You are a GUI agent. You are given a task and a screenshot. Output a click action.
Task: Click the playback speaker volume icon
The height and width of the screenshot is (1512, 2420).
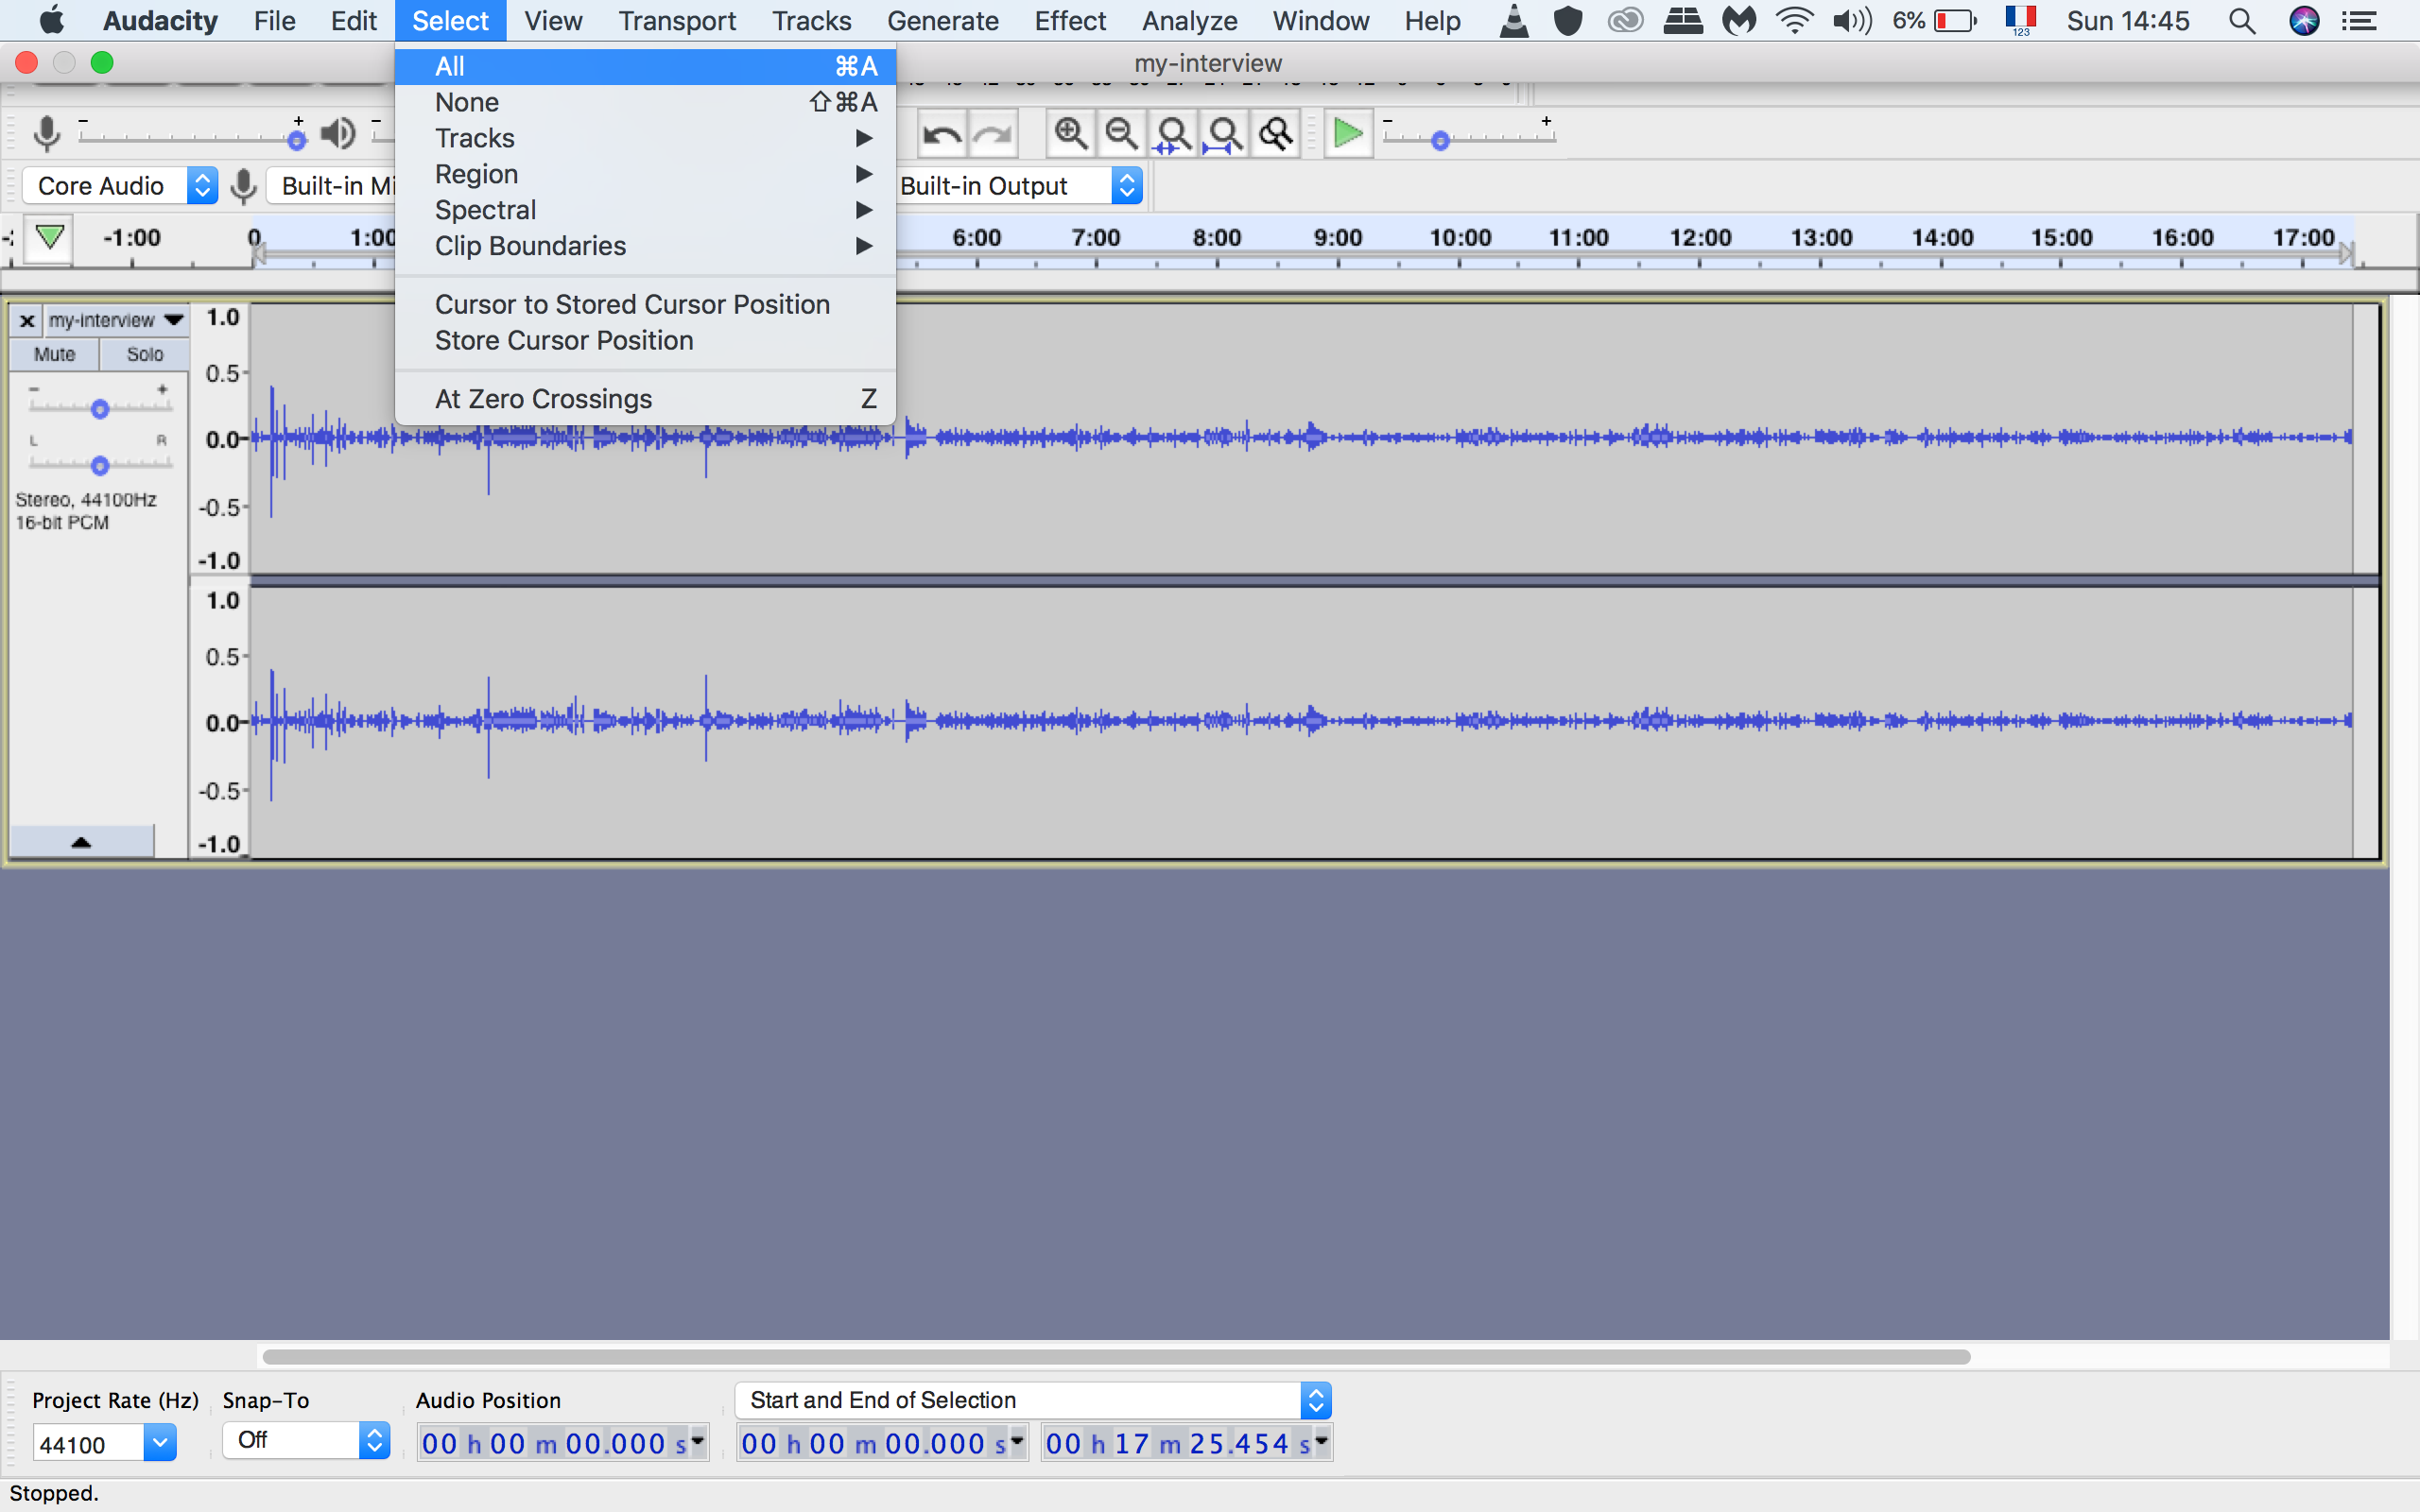point(338,132)
